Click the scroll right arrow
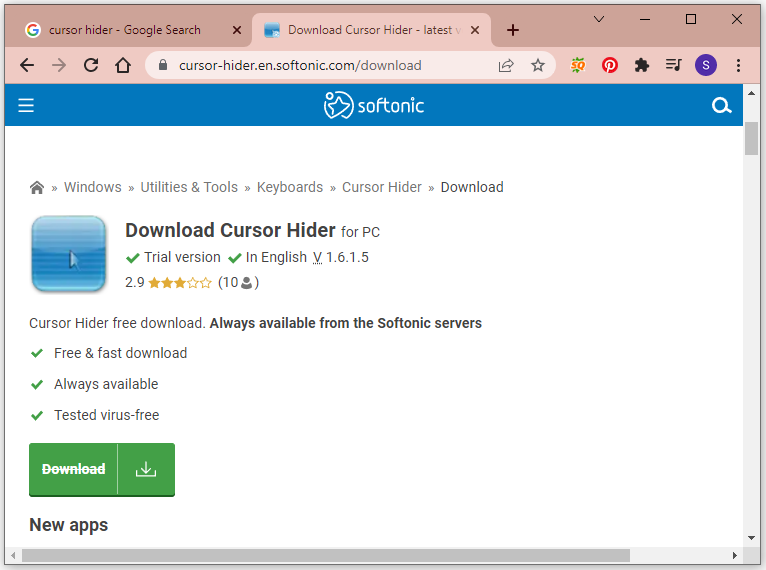Screen dimensions: 766x570 coord(734,555)
